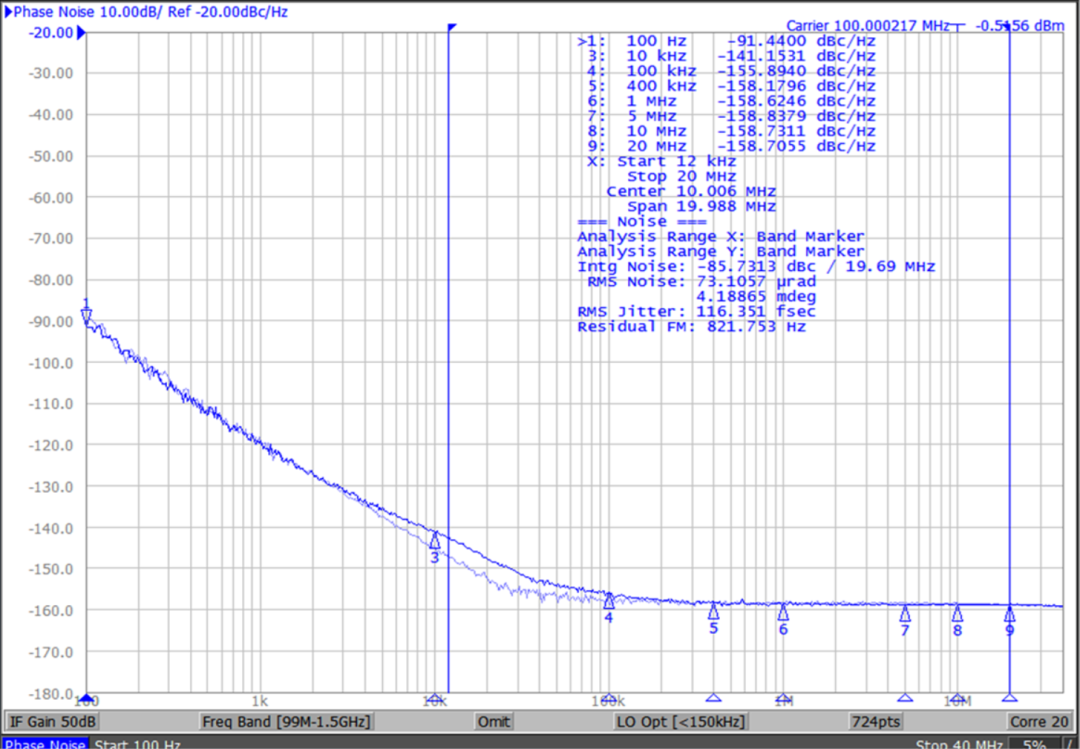Click the band marker start flag at top
The height and width of the screenshot is (749, 1080).
point(452,27)
